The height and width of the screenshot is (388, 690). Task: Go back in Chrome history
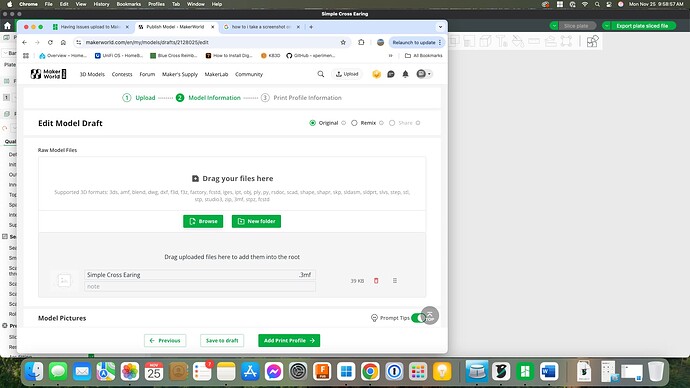click(25, 42)
